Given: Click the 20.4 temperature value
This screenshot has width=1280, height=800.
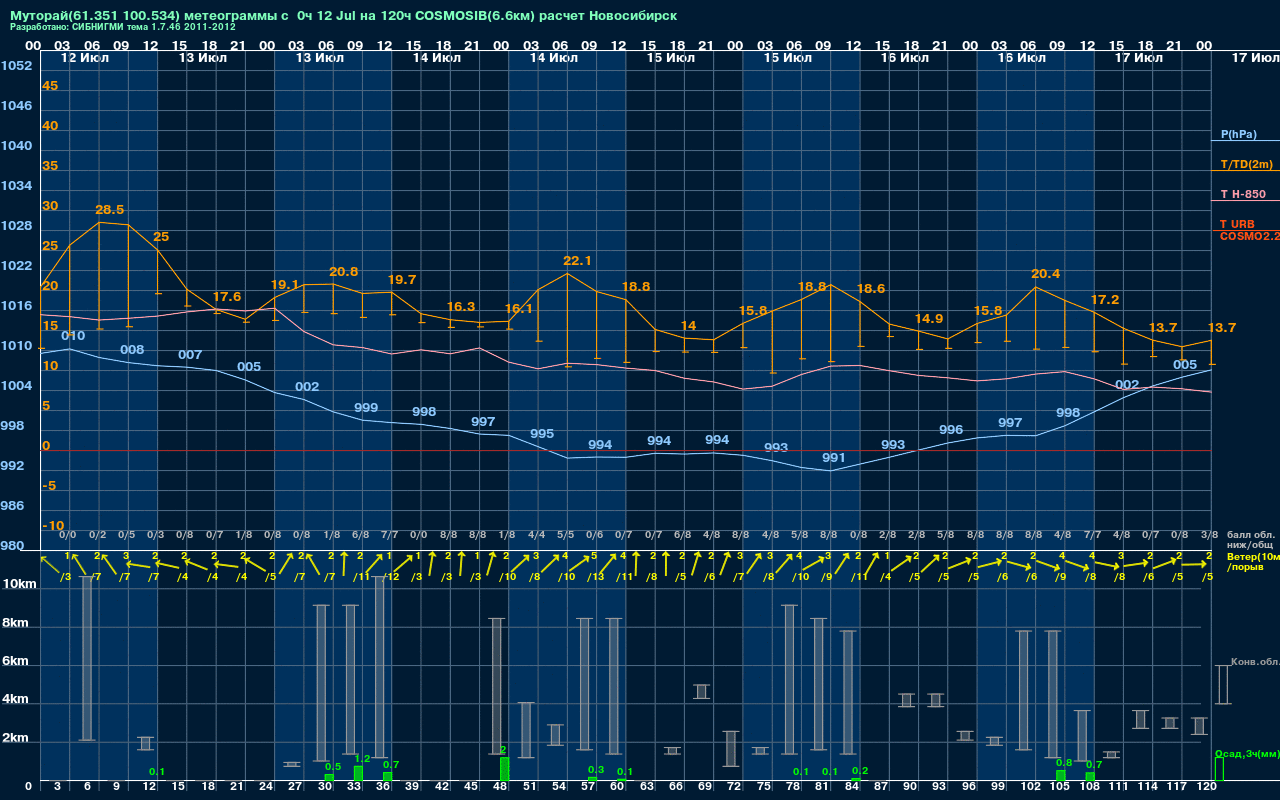Looking at the screenshot, I should (x=1045, y=274).
